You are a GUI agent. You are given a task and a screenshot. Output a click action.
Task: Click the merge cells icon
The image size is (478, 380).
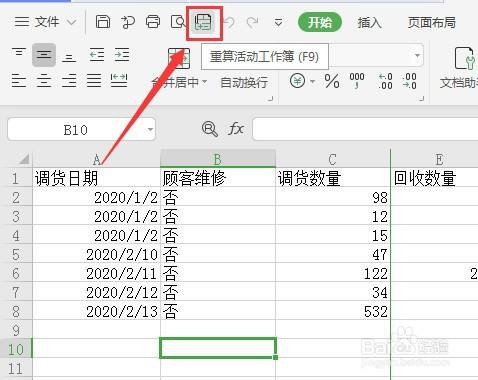point(179,58)
